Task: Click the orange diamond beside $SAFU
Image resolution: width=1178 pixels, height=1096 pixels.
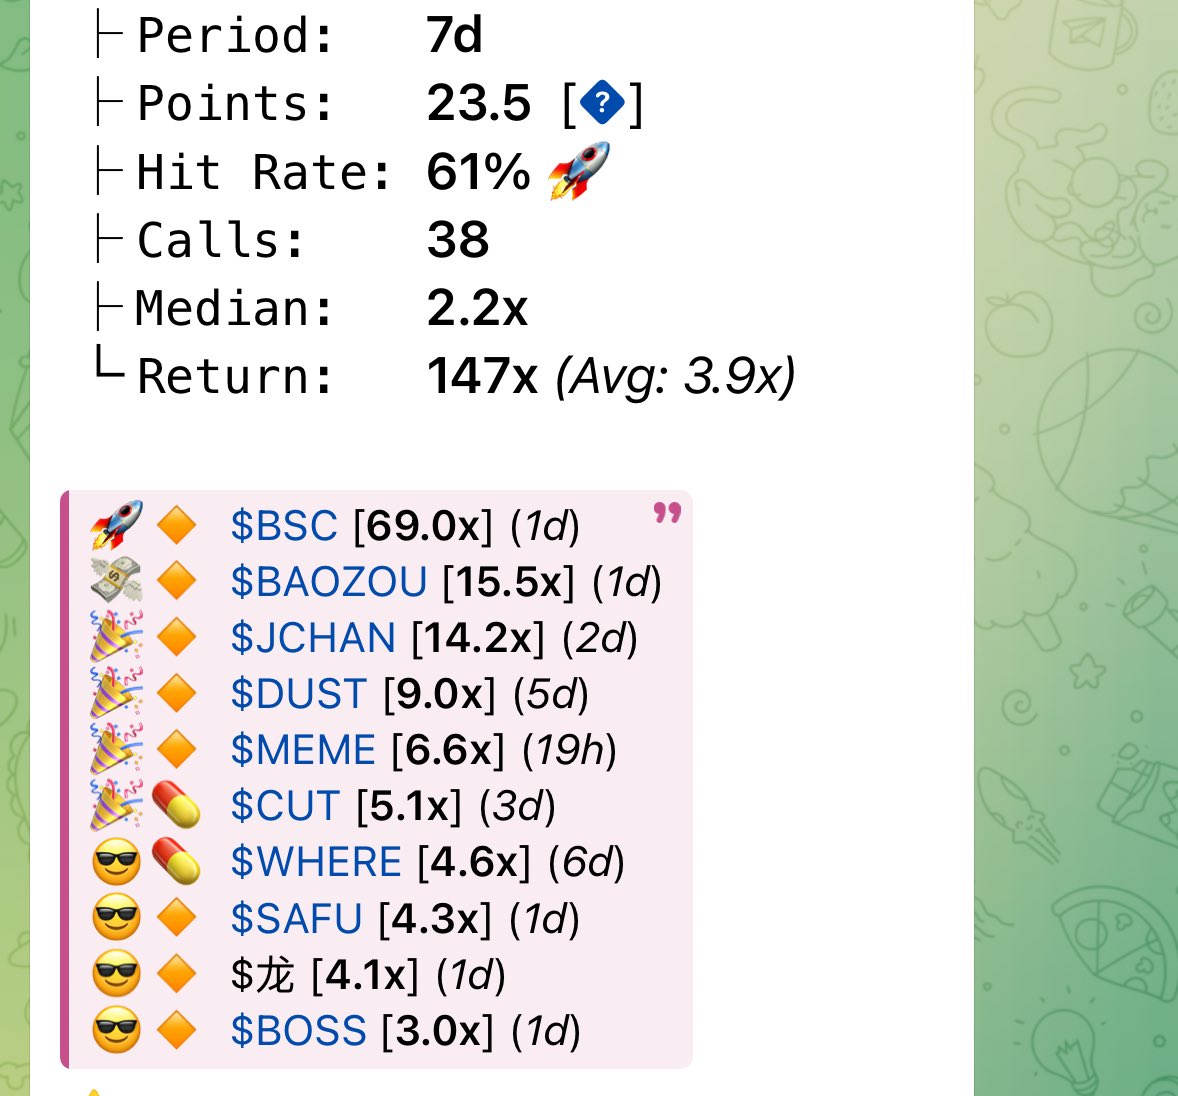Action: click(176, 918)
